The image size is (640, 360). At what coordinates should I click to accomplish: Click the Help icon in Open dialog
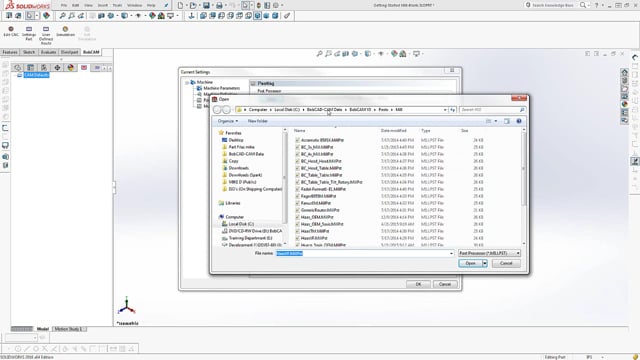pyautogui.click(x=519, y=121)
